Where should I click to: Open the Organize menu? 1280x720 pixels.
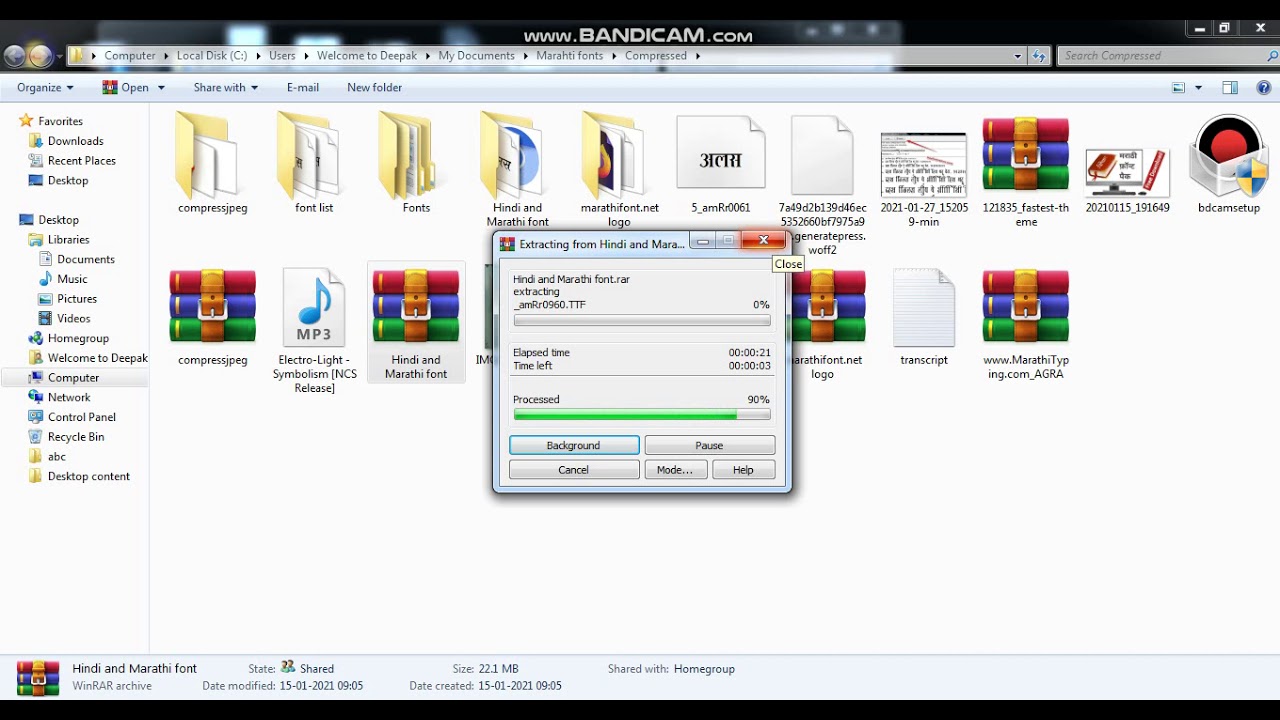point(44,88)
